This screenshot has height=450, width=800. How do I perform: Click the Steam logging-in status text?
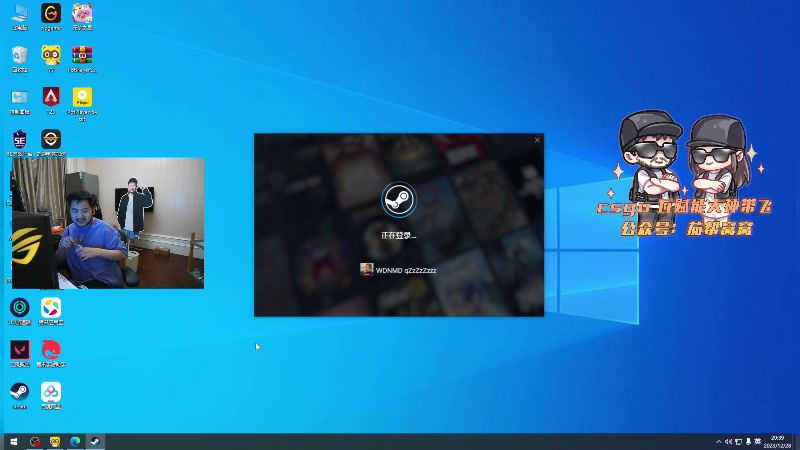click(x=398, y=235)
